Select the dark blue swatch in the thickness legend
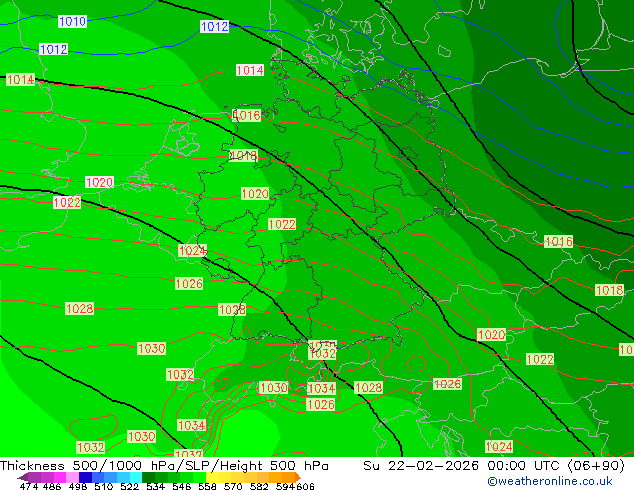Screen dimensions: 634x490 pyautogui.click(x=85, y=477)
